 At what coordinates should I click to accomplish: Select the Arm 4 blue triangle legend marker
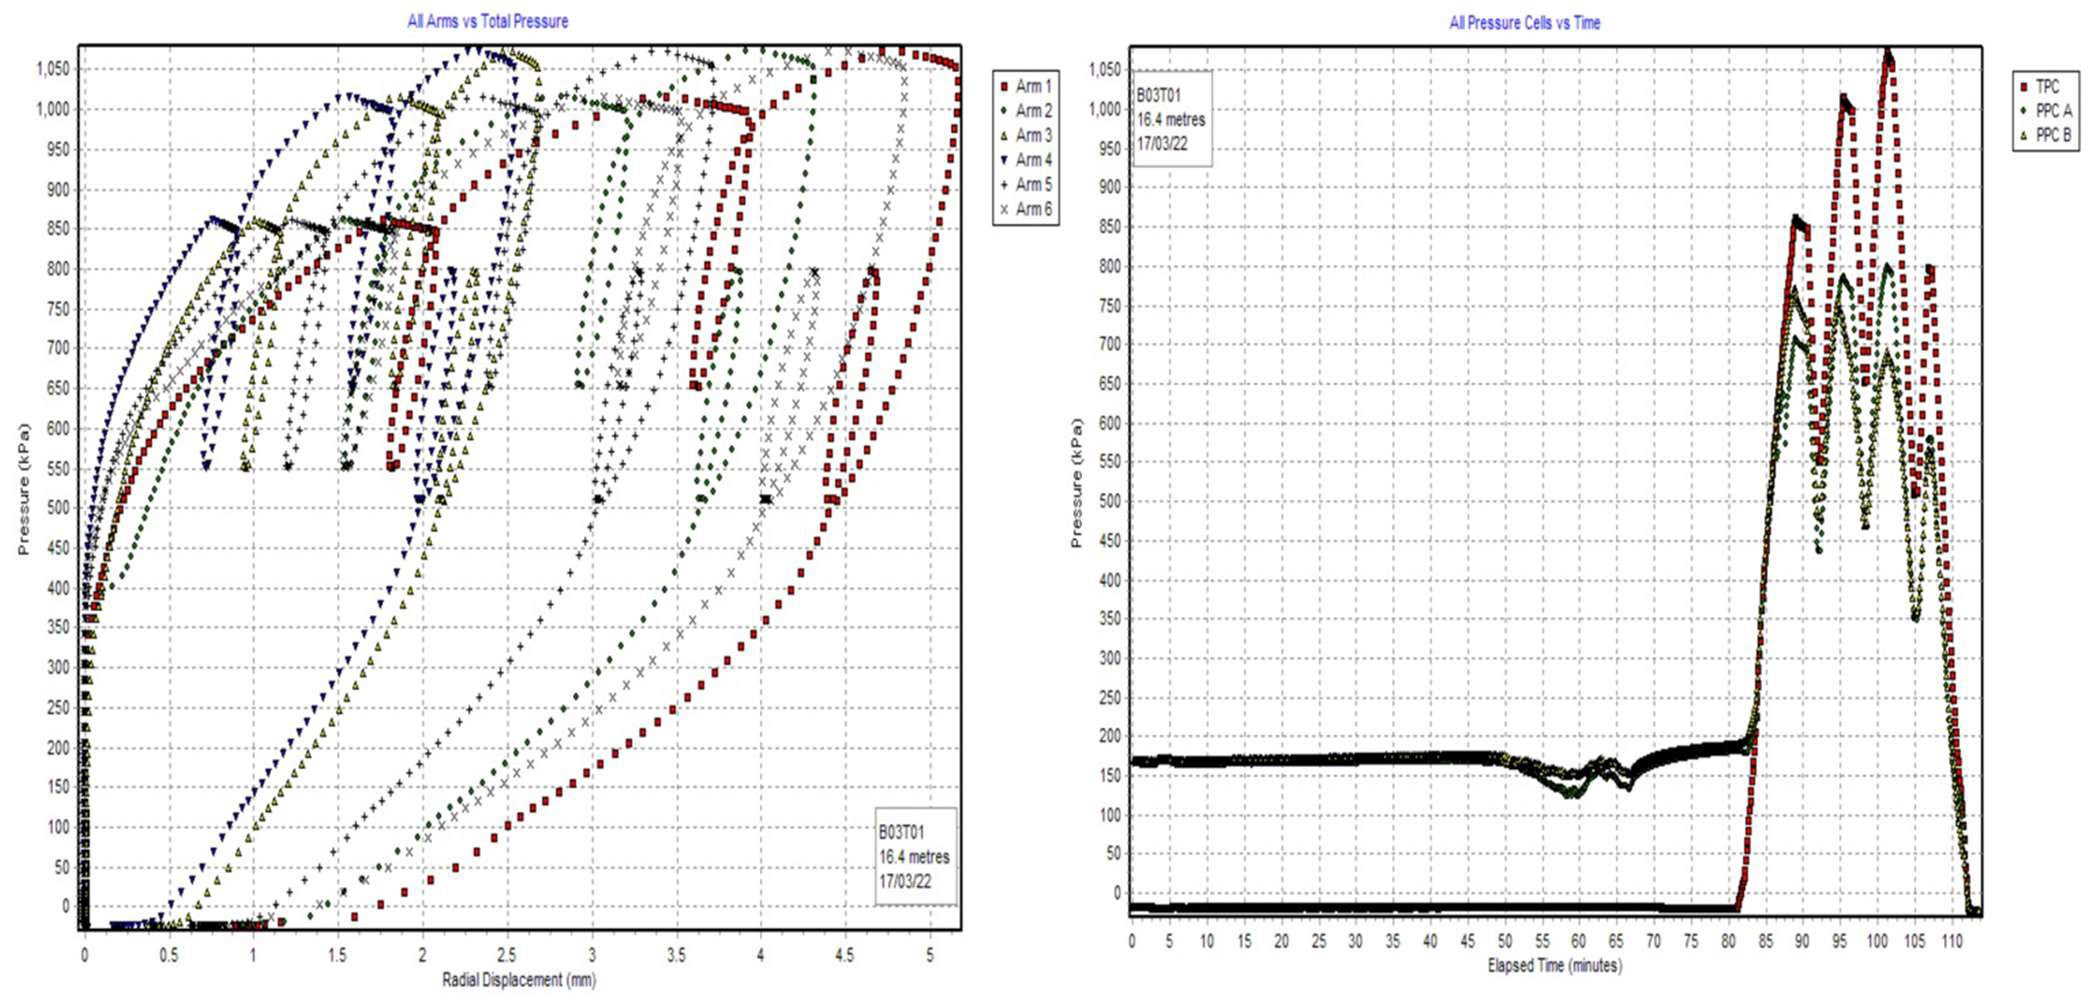1004,160
